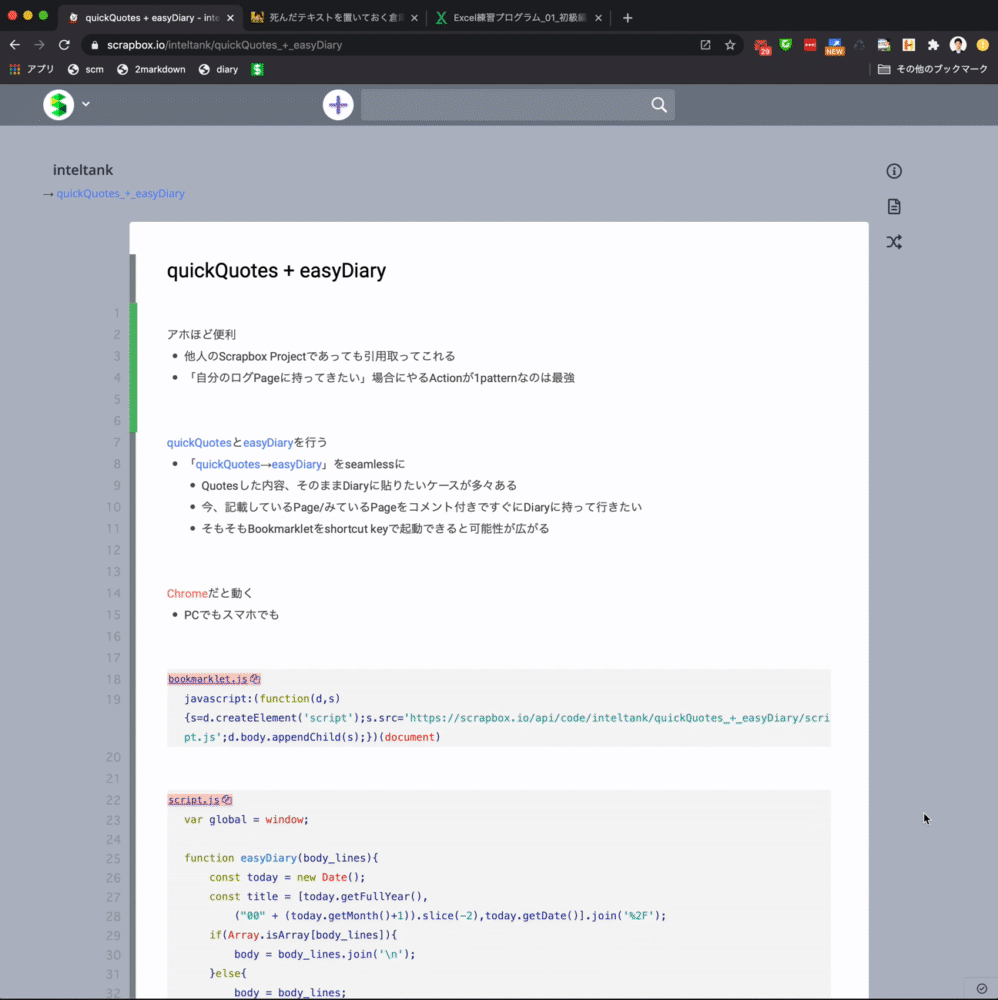Screen dimensions: 998x1000
Task: Click the search magnifier icon
Action: (x=659, y=105)
